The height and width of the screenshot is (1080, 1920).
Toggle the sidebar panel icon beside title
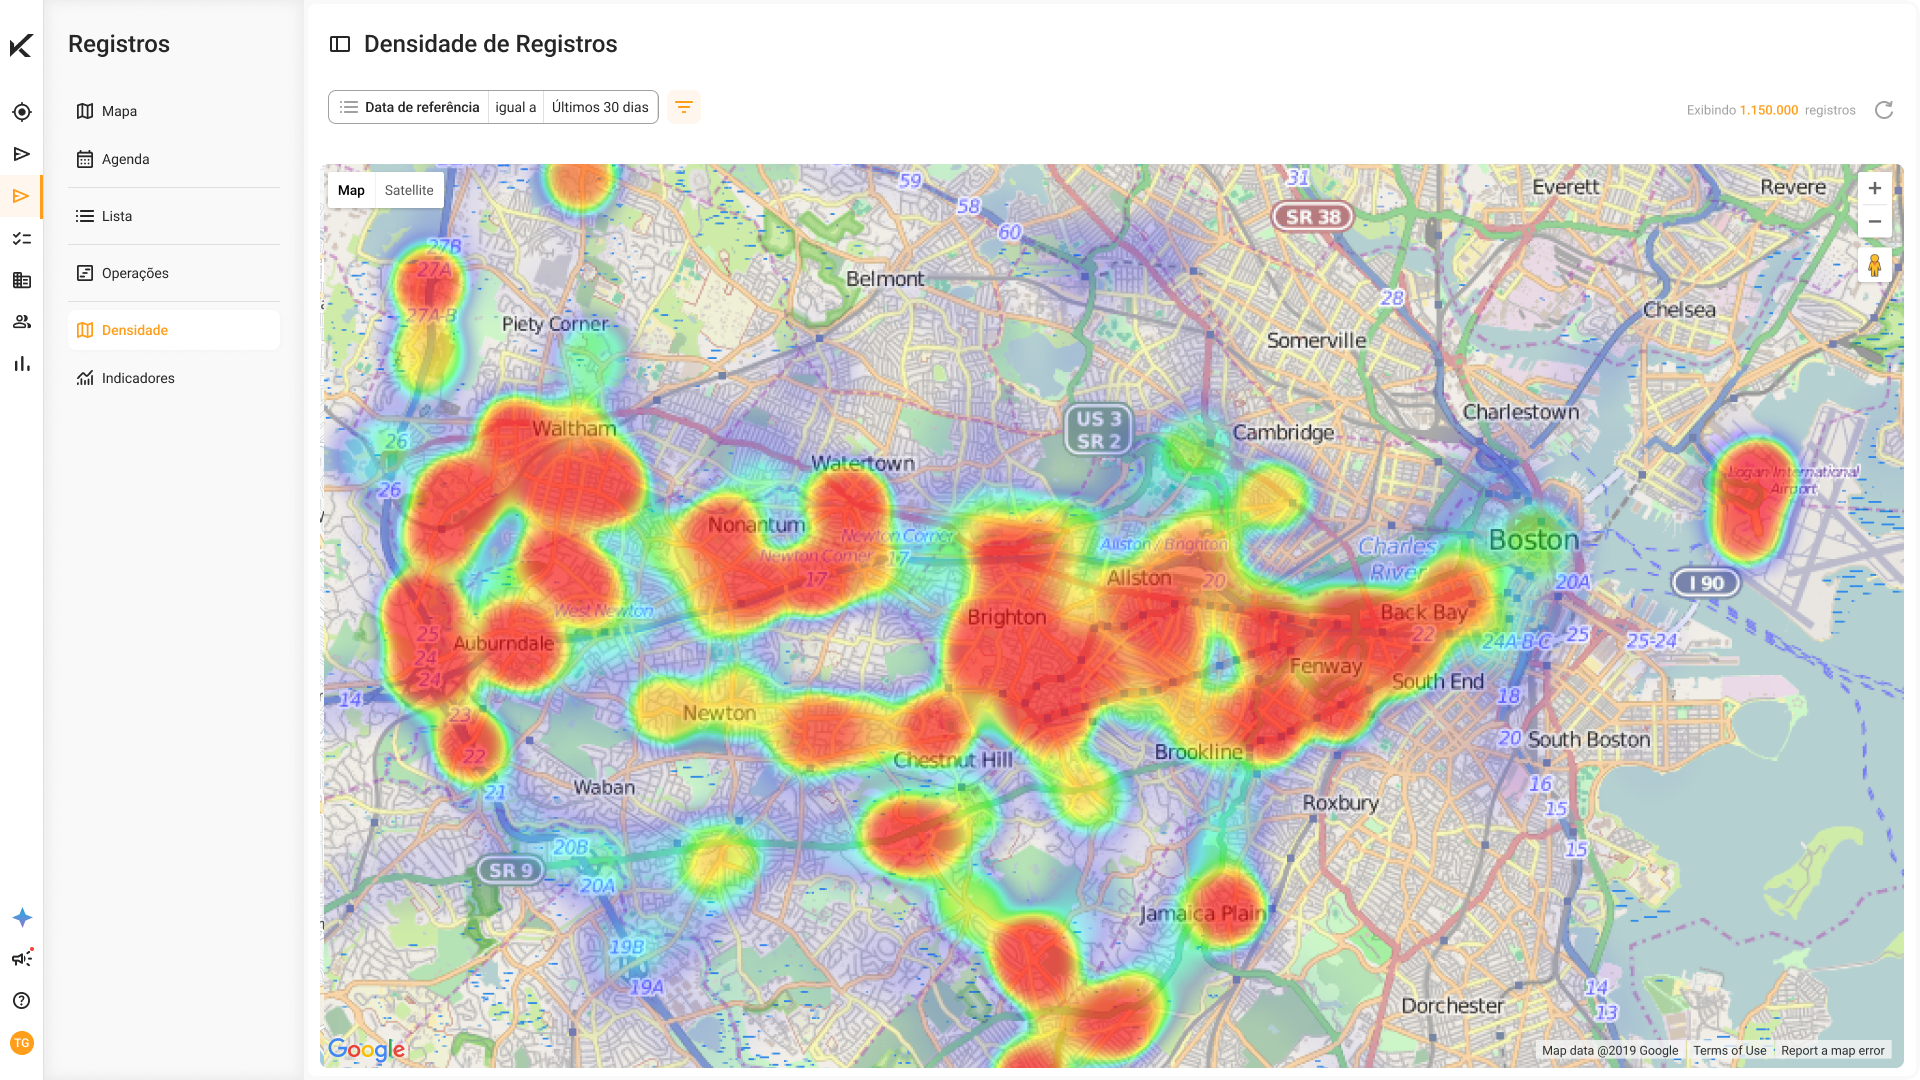coord(340,44)
